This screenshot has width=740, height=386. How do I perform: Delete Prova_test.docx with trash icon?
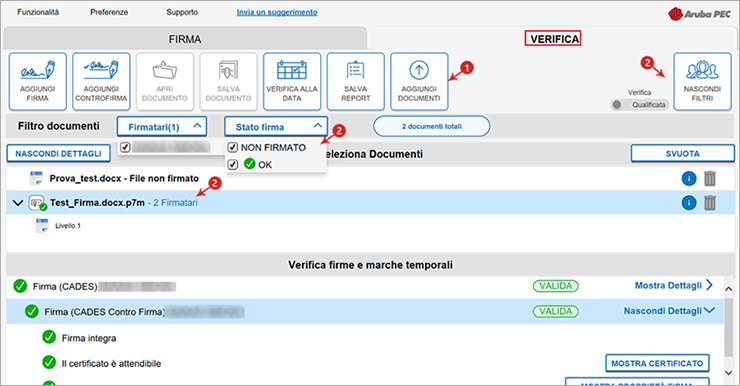[x=710, y=178]
